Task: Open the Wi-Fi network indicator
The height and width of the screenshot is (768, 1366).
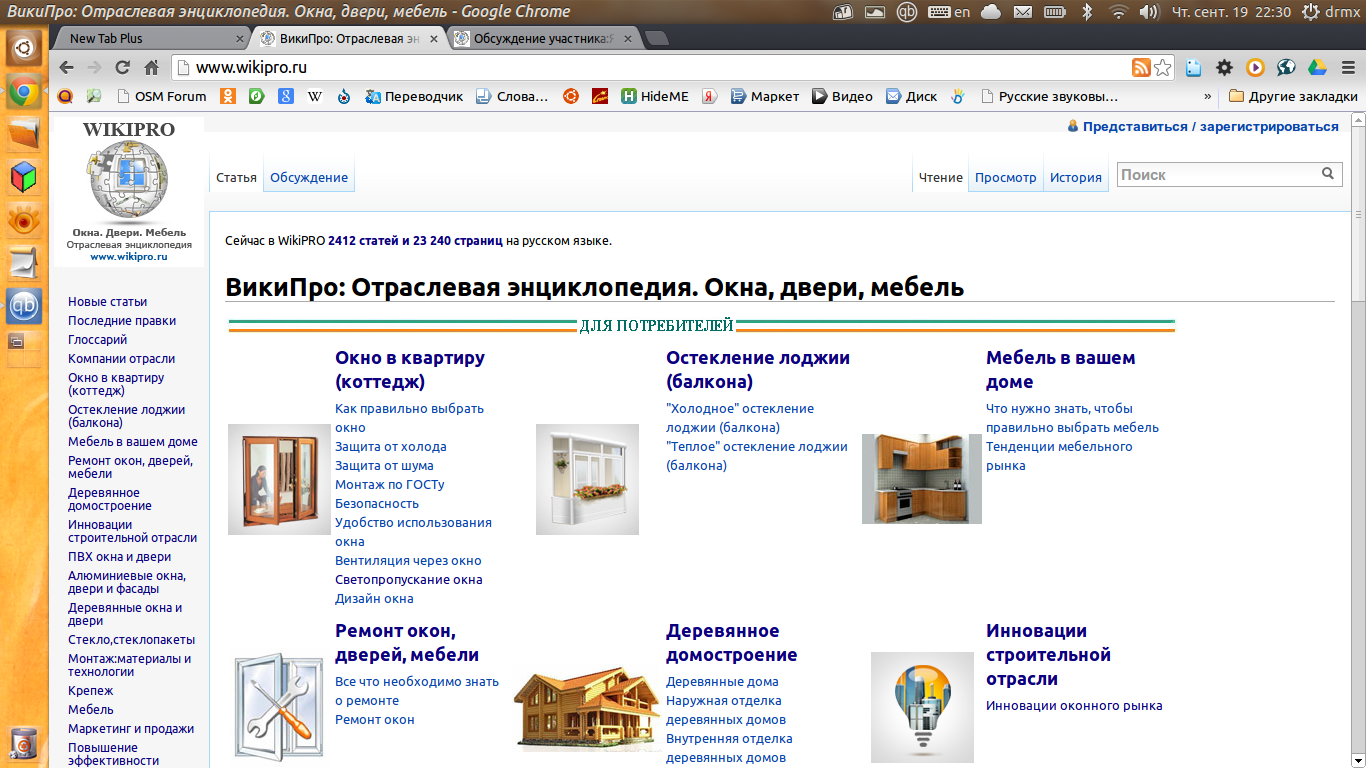Action: pos(1118,12)
